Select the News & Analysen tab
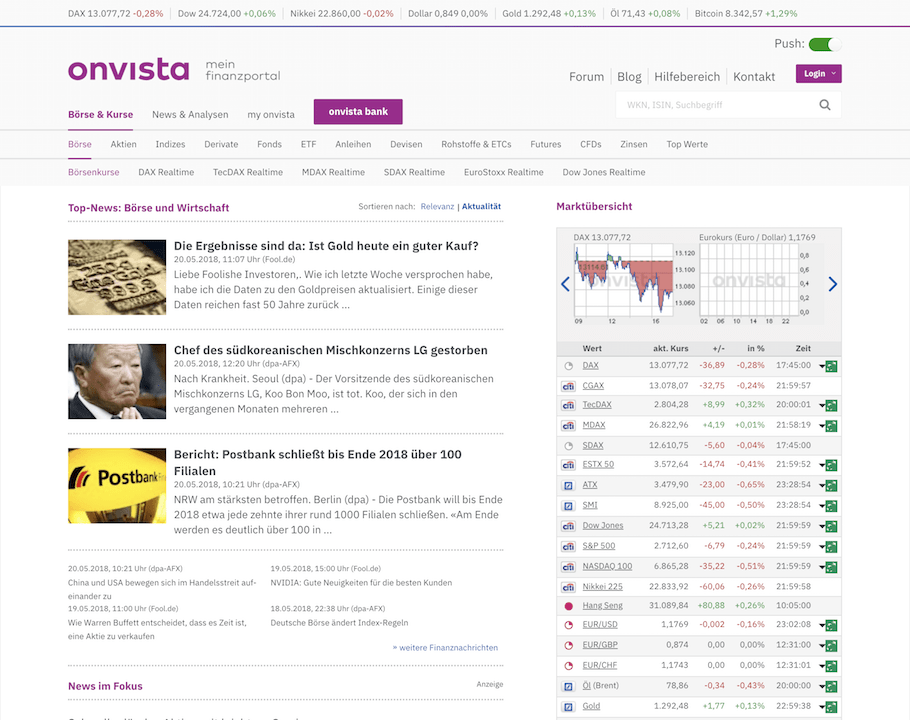This screenshot has width=910, height=720. 190,115
